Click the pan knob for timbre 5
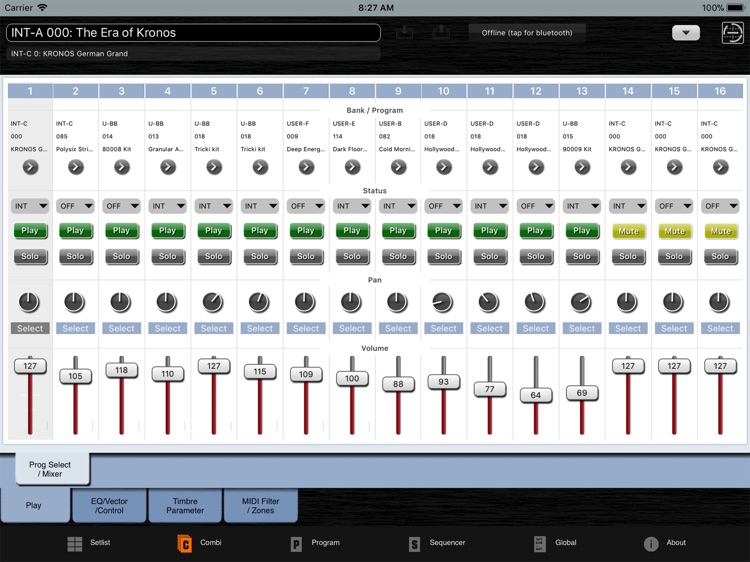Screen dimensions: 750x562 213,302
